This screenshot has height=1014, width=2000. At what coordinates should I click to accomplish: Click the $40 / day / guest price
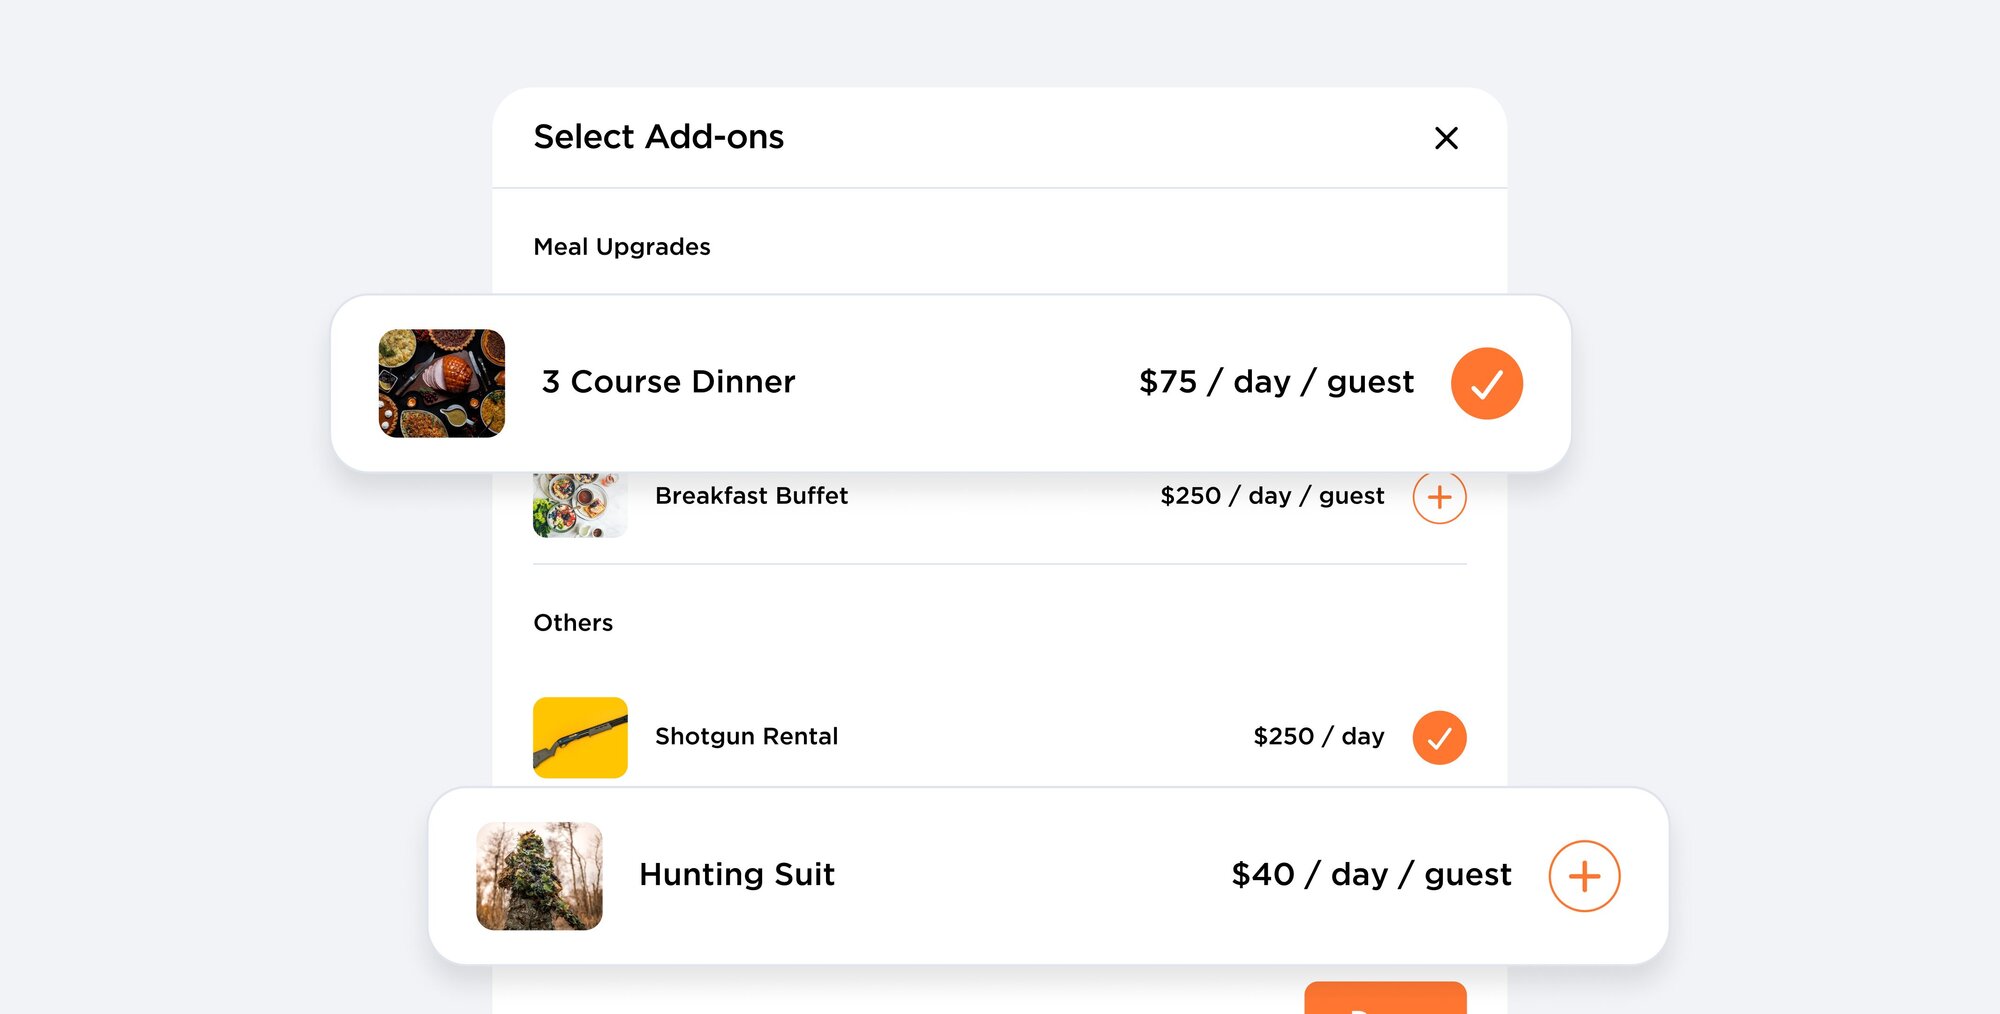(1371, 875)
